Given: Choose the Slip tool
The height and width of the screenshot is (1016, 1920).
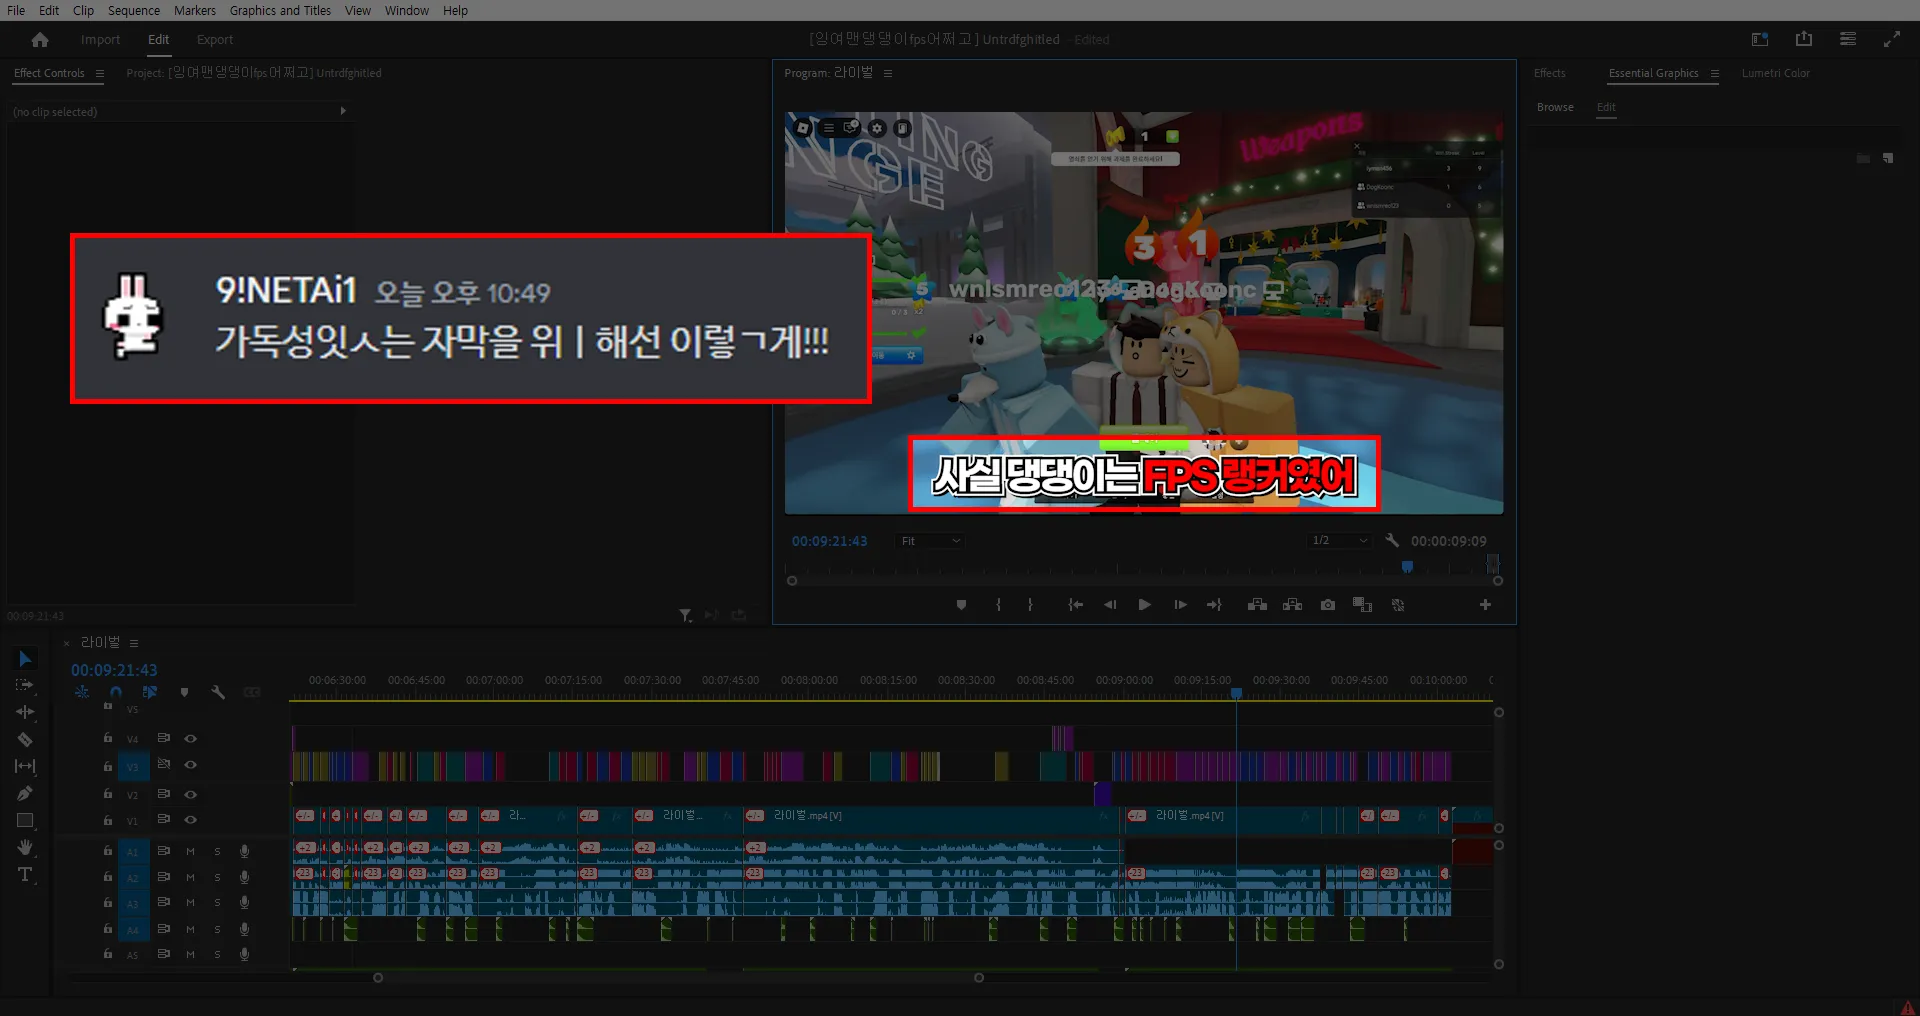Looking at the screenshot, I should [25, 766].
